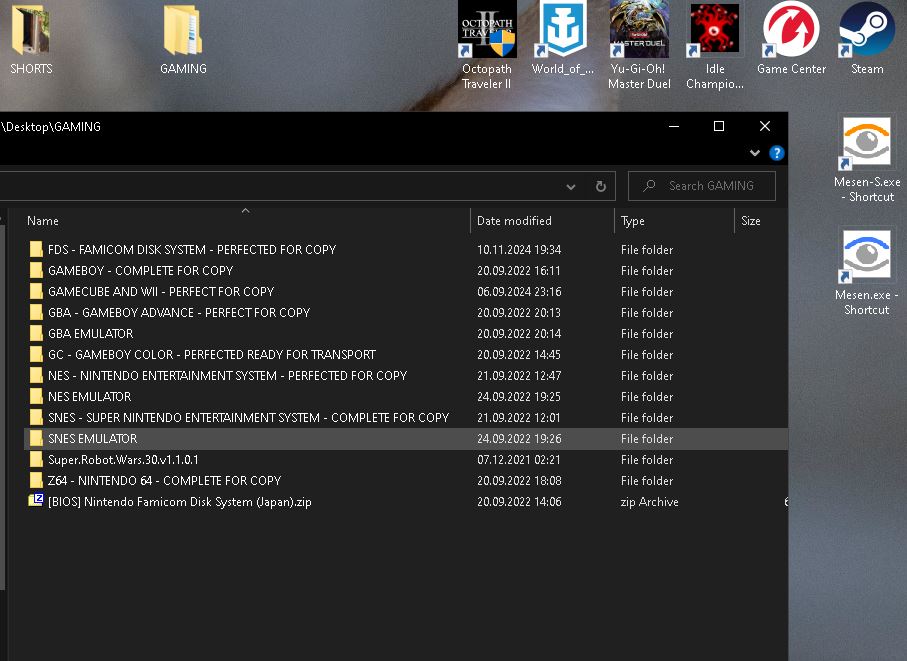Viewport: 907px width, 661px height.
Task: Click the address bar path field
Action: (x=278, y=186)
